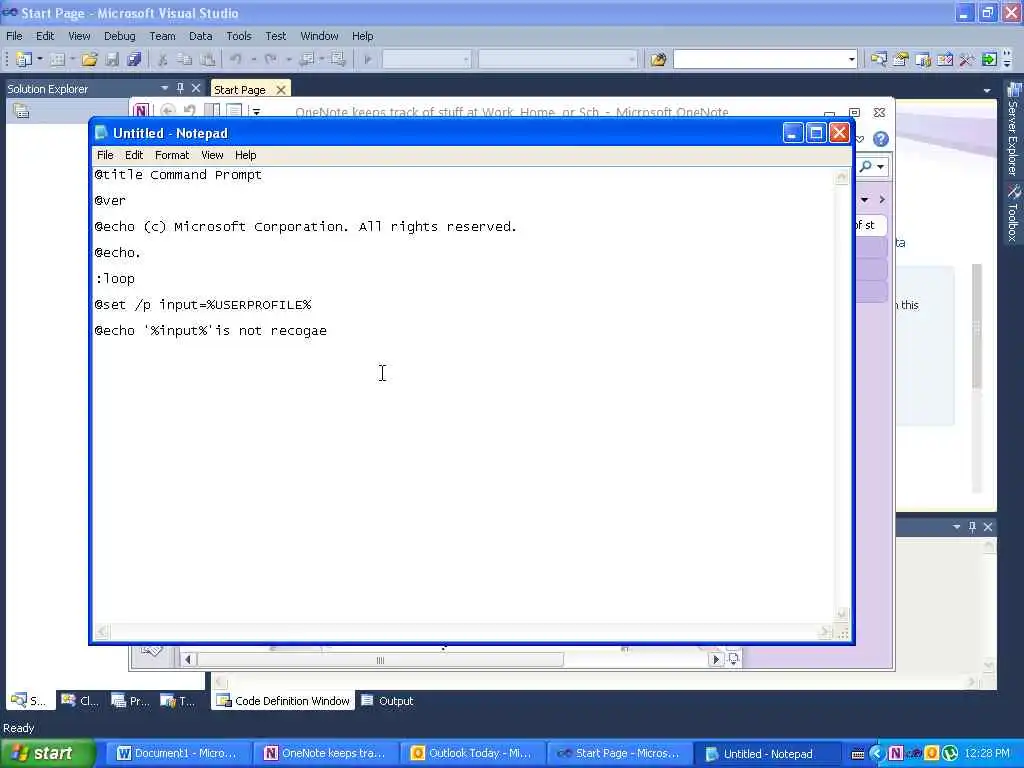The image size is (1024, 768).
Task: Click Save icon in Visual Studio toolbar
Action: point(112,59)
